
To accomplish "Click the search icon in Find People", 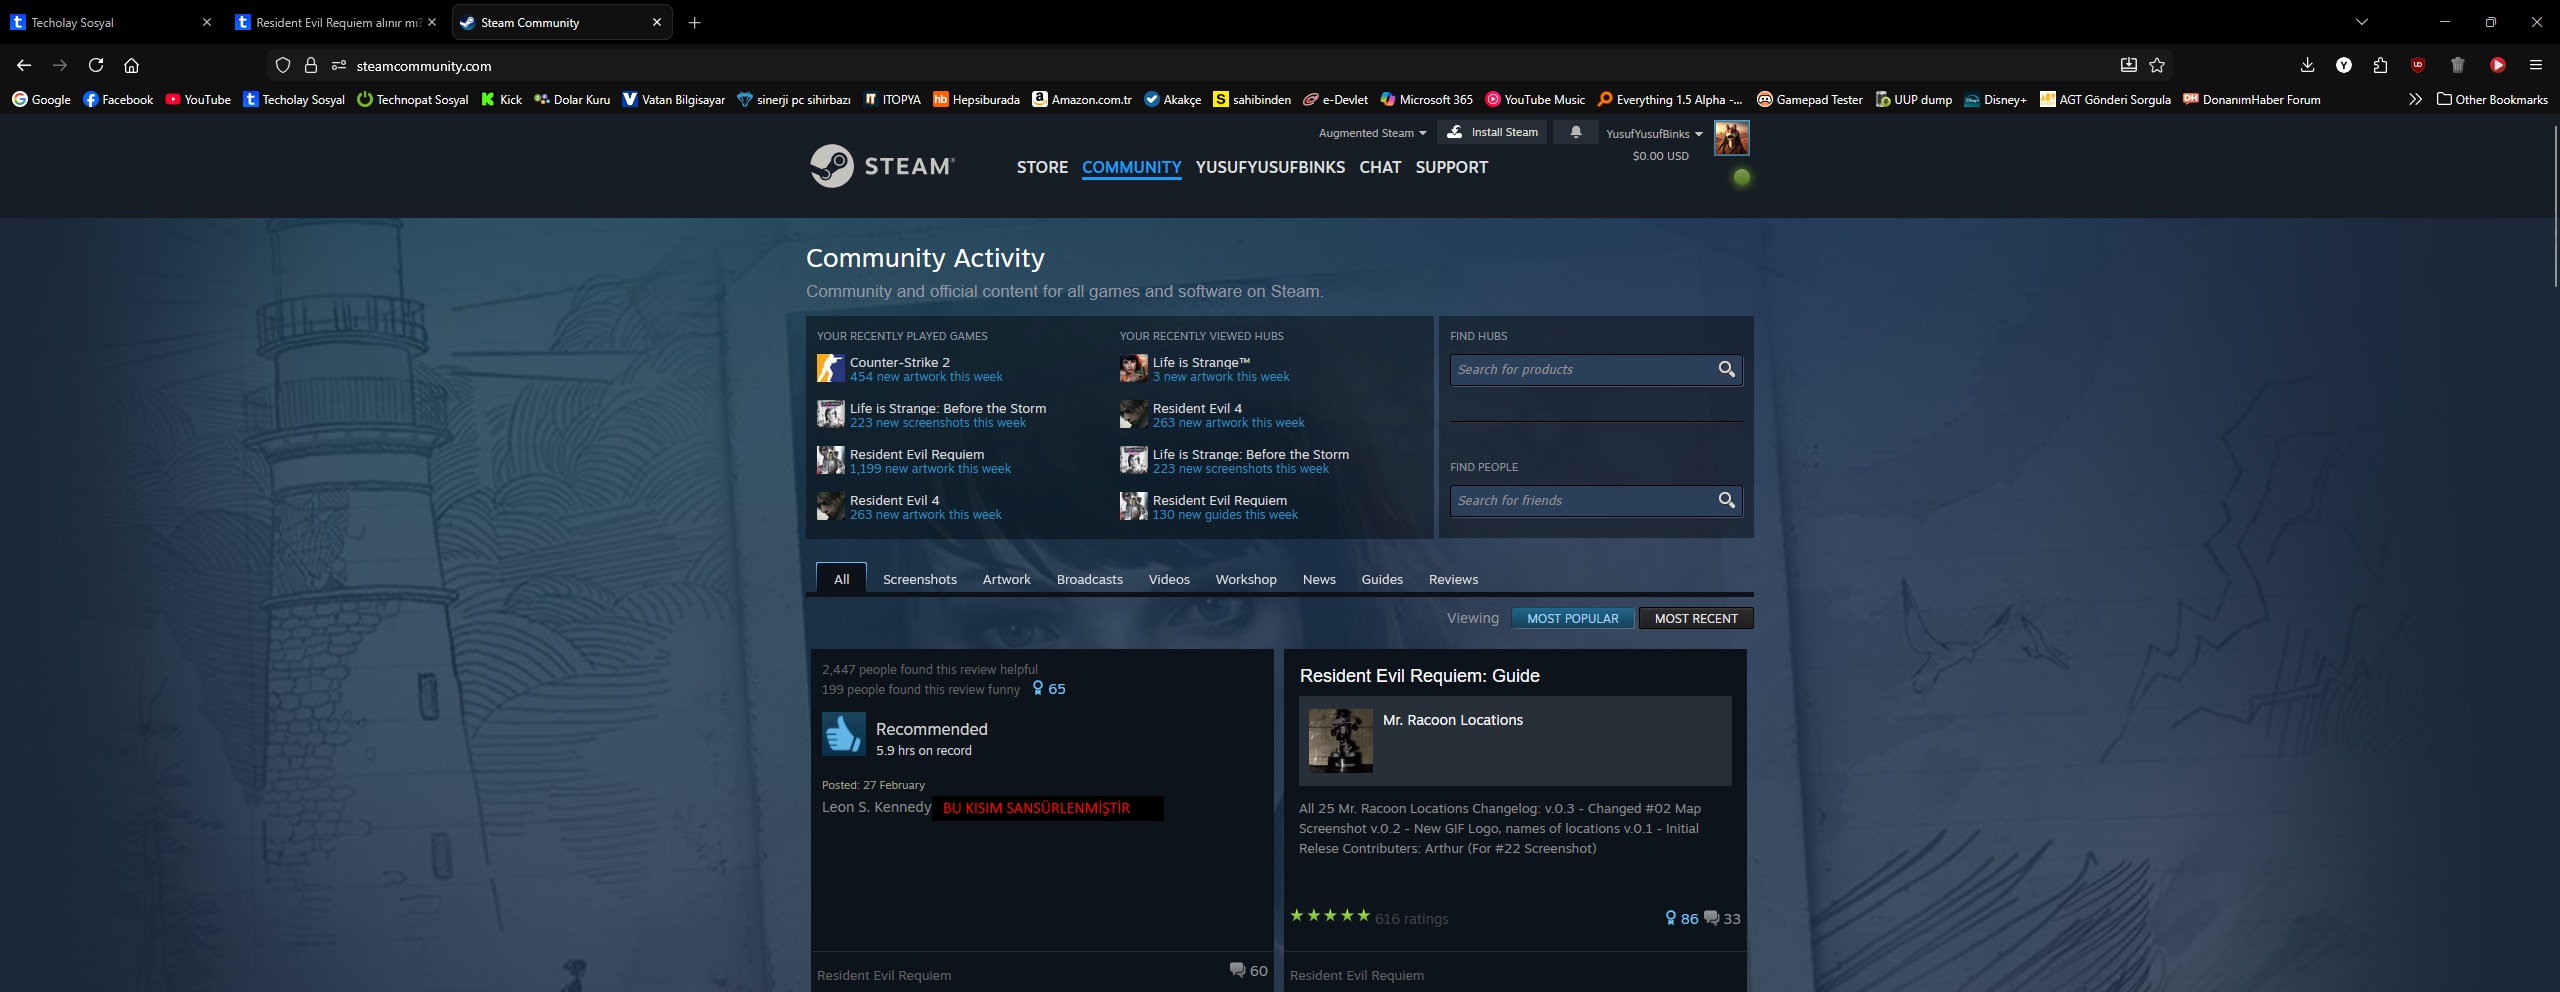I will click(x=1727, y=501).
